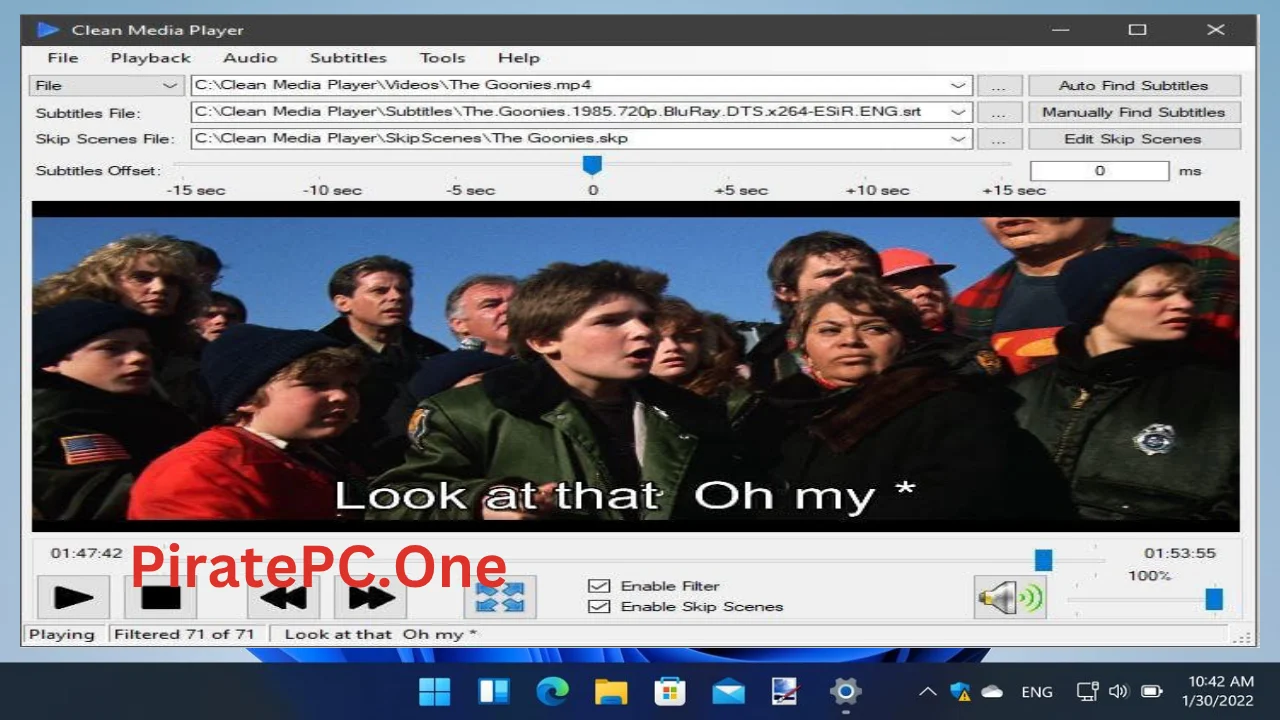Browse for skip scenes file with ... button
Viewport: 1280px width, 720px height.
pyautogui.click(x=999, y=138)
